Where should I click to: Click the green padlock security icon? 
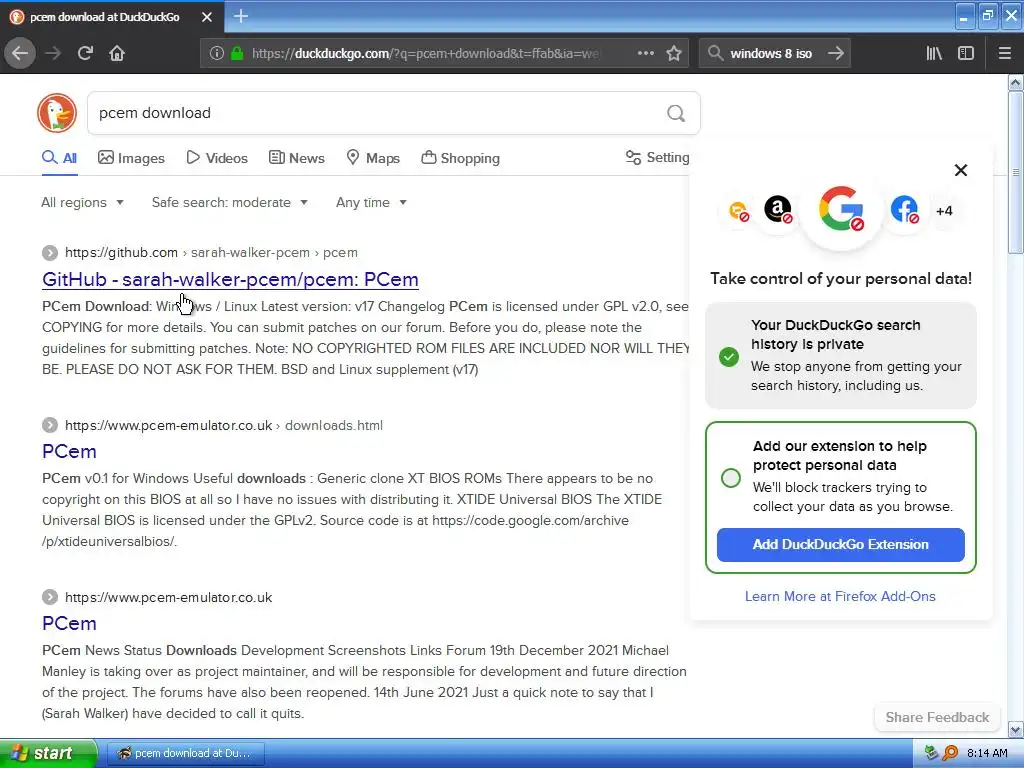237,53
